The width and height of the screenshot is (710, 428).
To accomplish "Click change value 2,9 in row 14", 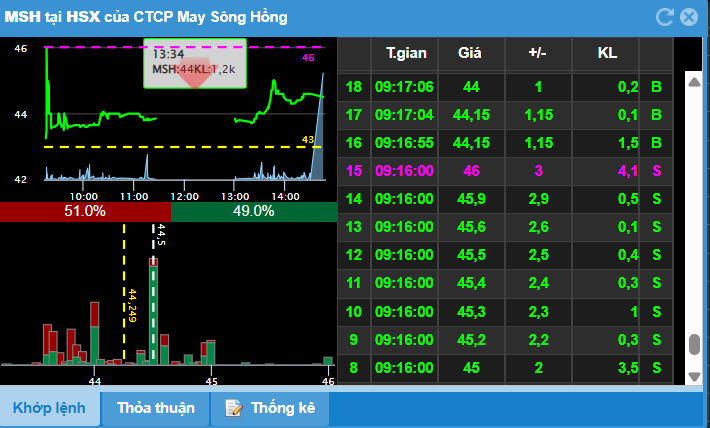I will tap(538, 199).
